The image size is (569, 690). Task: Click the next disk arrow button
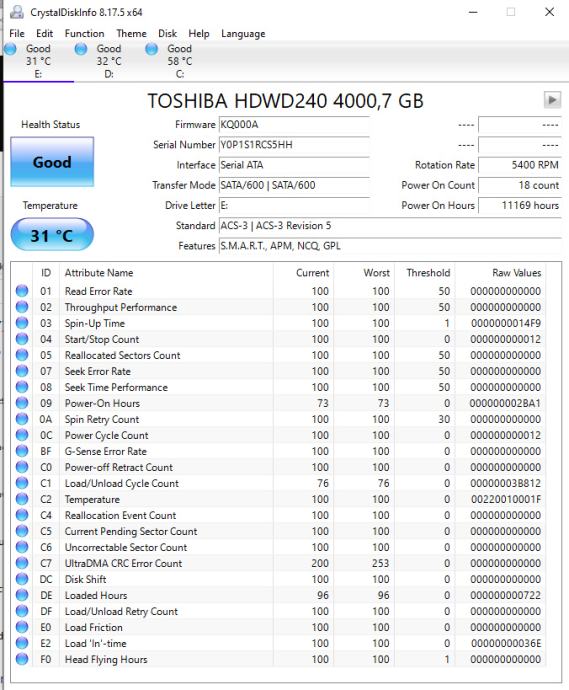(552, 100)
